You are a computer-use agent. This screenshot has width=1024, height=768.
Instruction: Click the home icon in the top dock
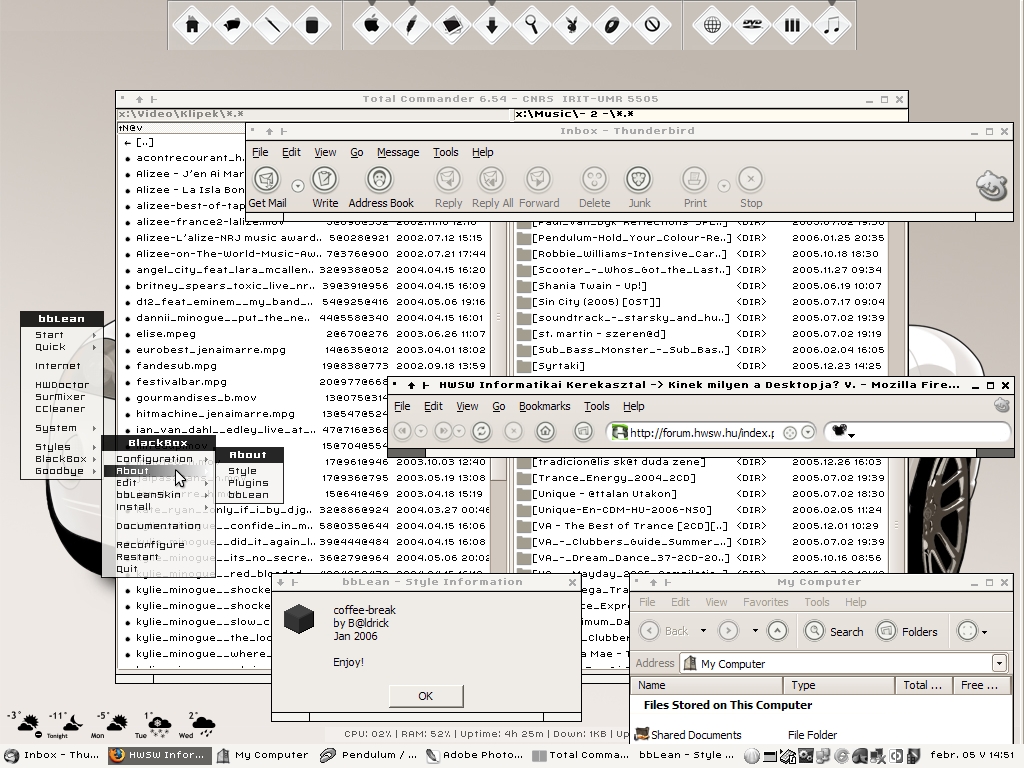click(x=192, y=25)
